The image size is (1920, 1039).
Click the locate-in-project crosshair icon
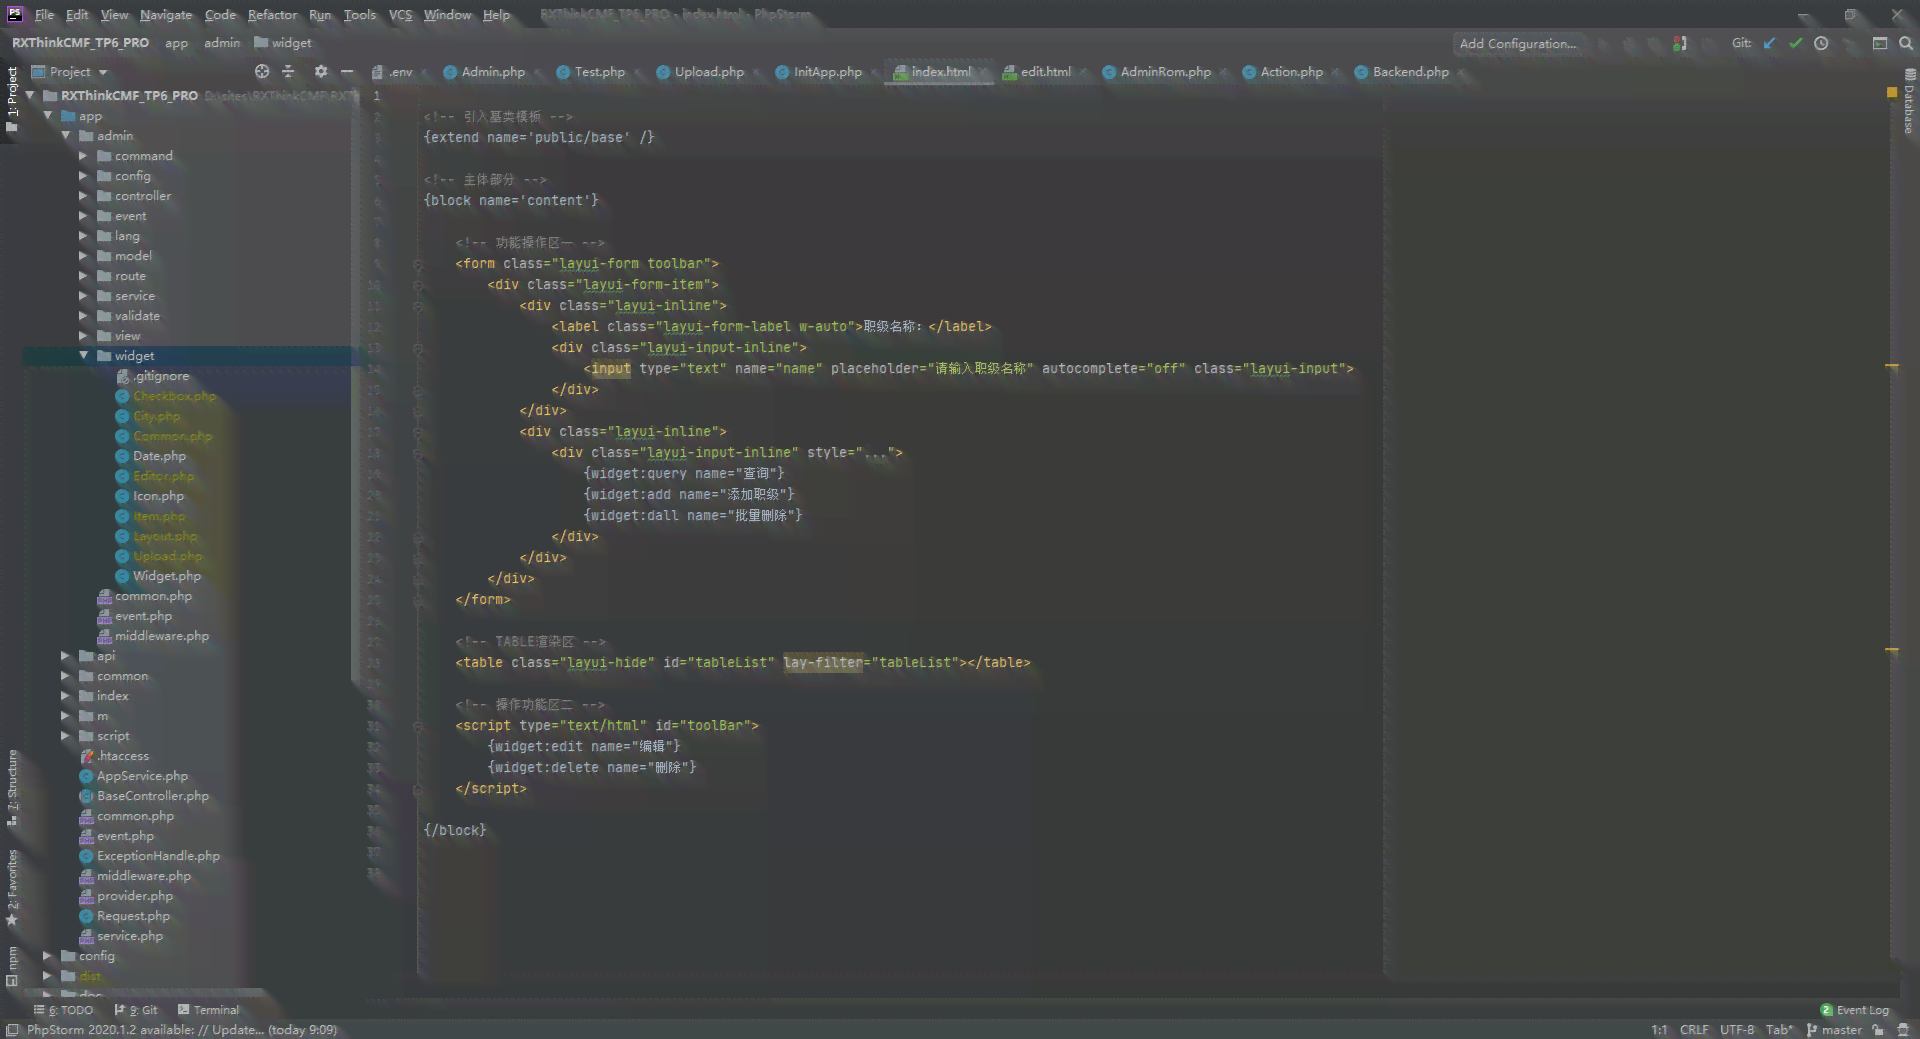(262, 71)
